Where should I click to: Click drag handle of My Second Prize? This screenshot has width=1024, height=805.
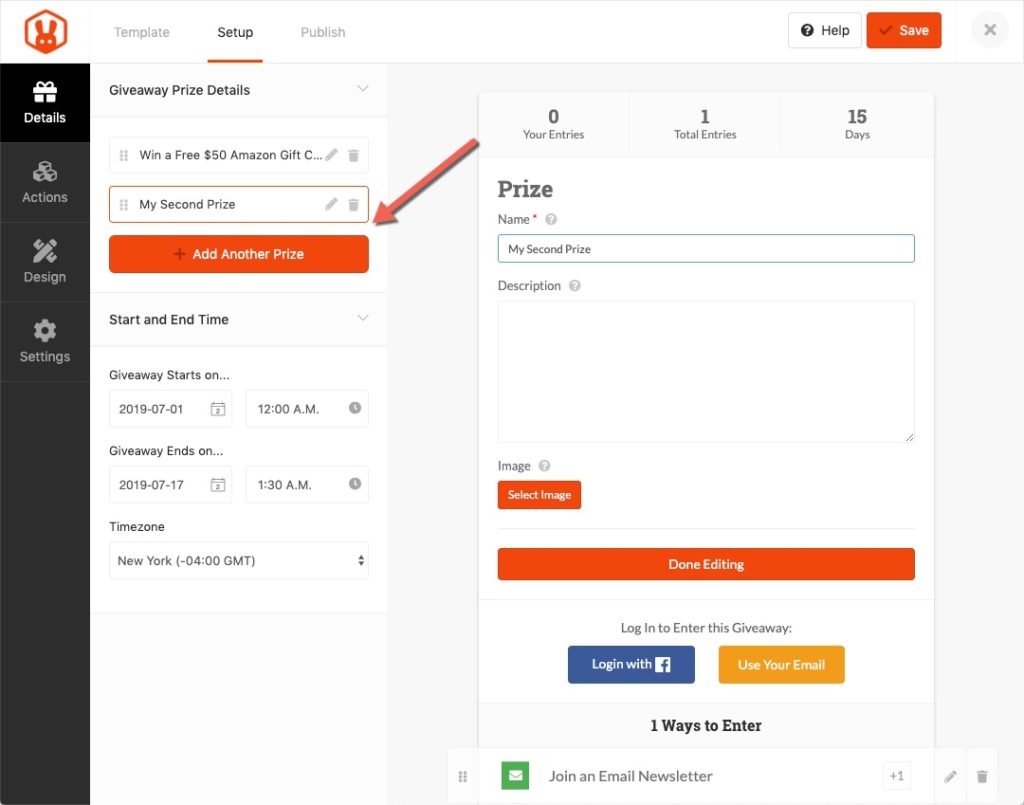click(x=123, y=205)
